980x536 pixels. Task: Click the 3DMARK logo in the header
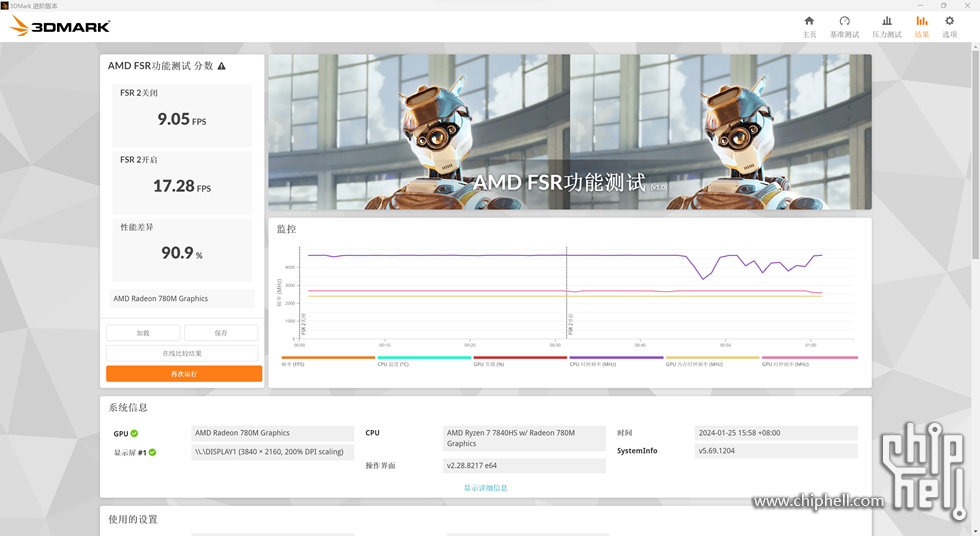tap(61, 26)
